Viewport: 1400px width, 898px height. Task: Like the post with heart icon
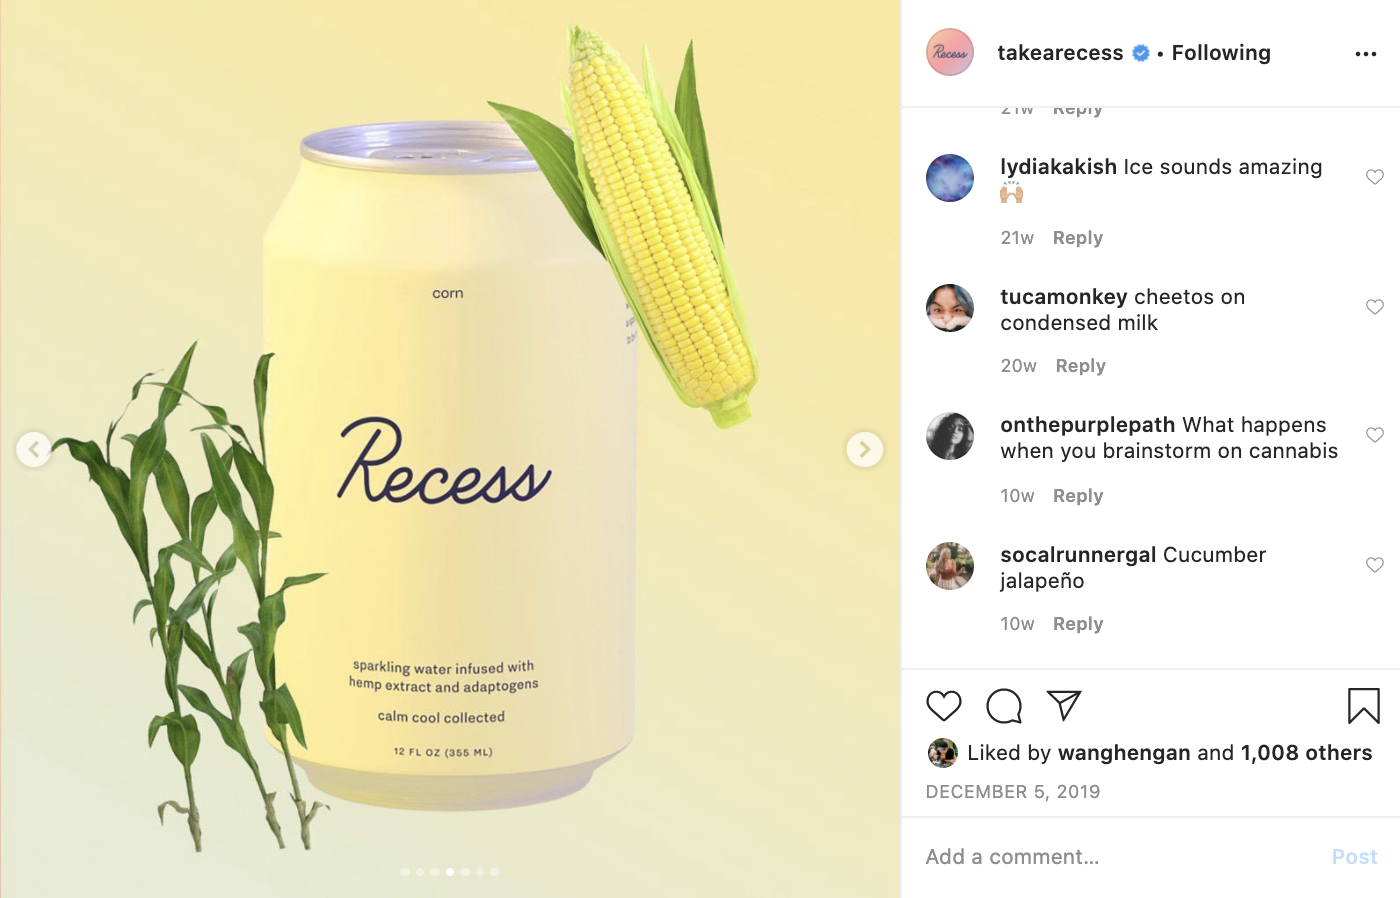click(x=943, y=706)
